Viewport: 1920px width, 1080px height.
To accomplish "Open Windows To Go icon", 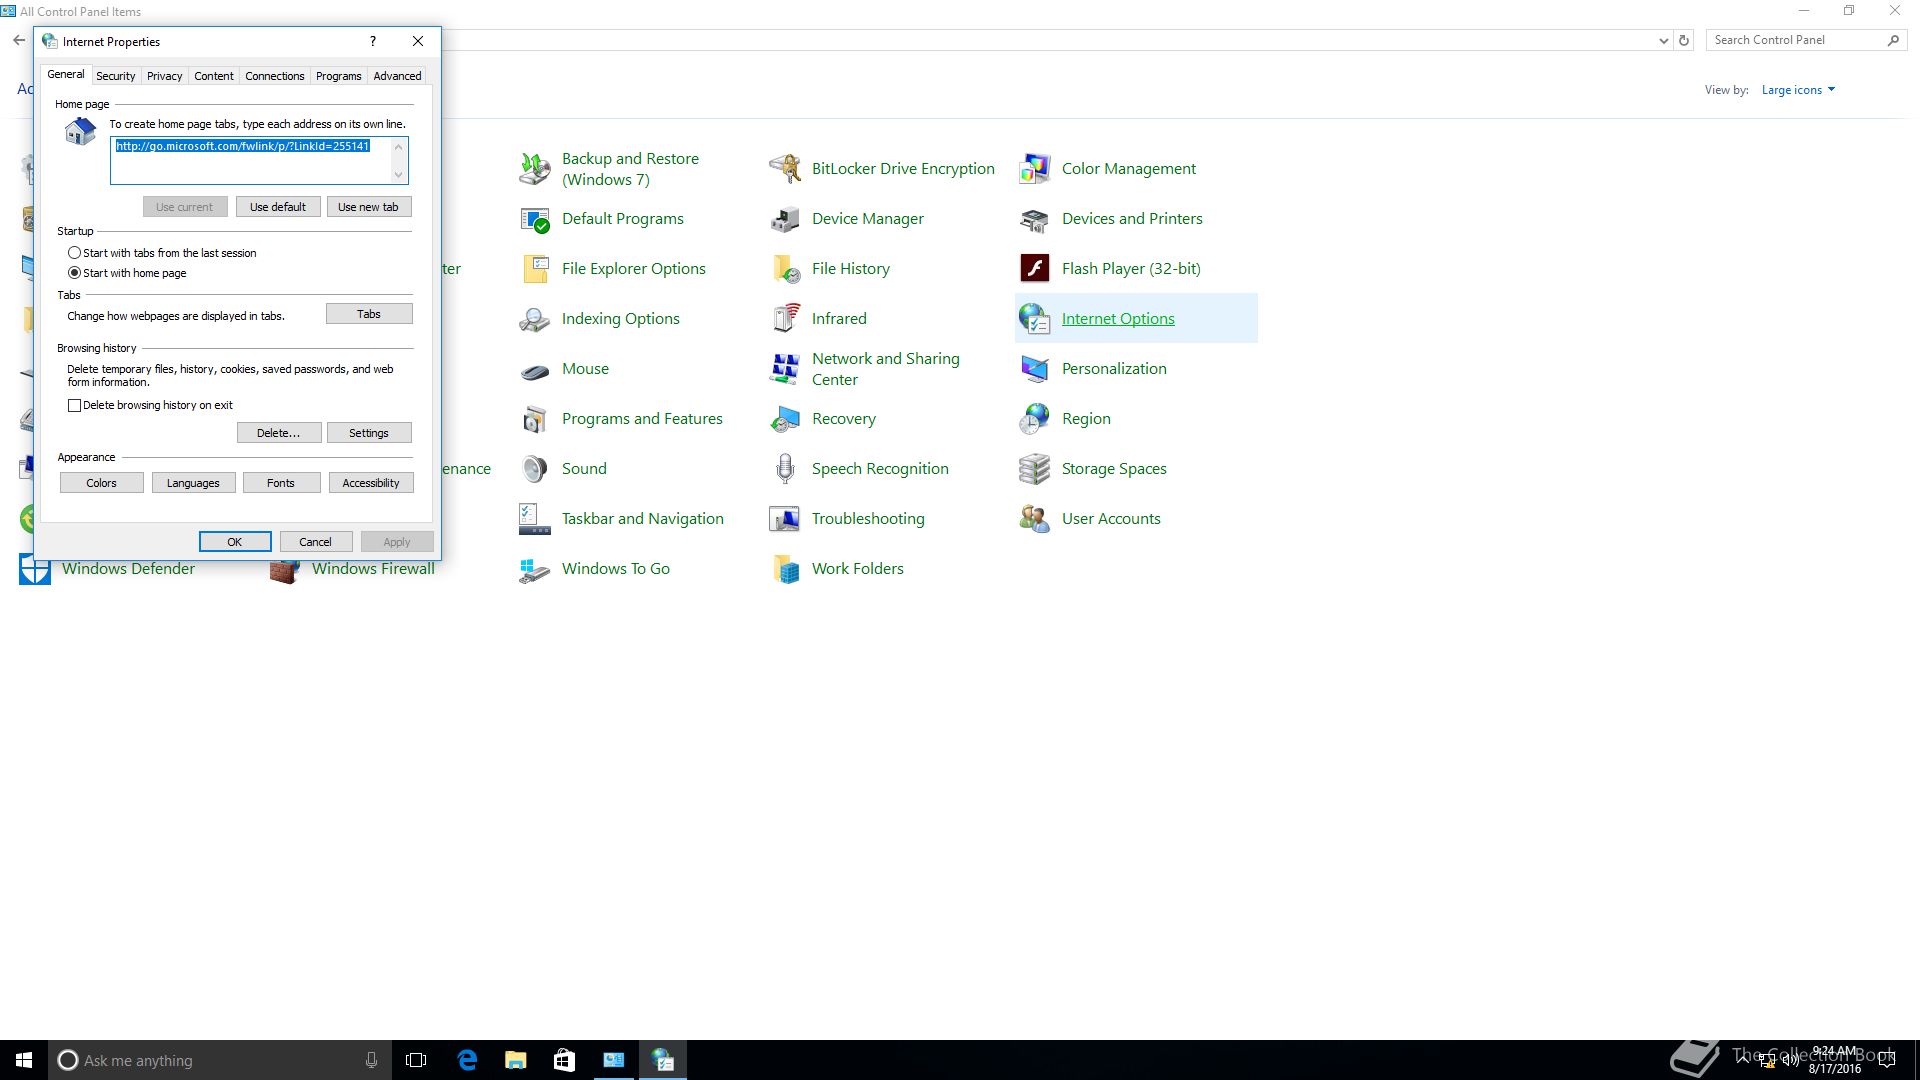I will point(535,569).
